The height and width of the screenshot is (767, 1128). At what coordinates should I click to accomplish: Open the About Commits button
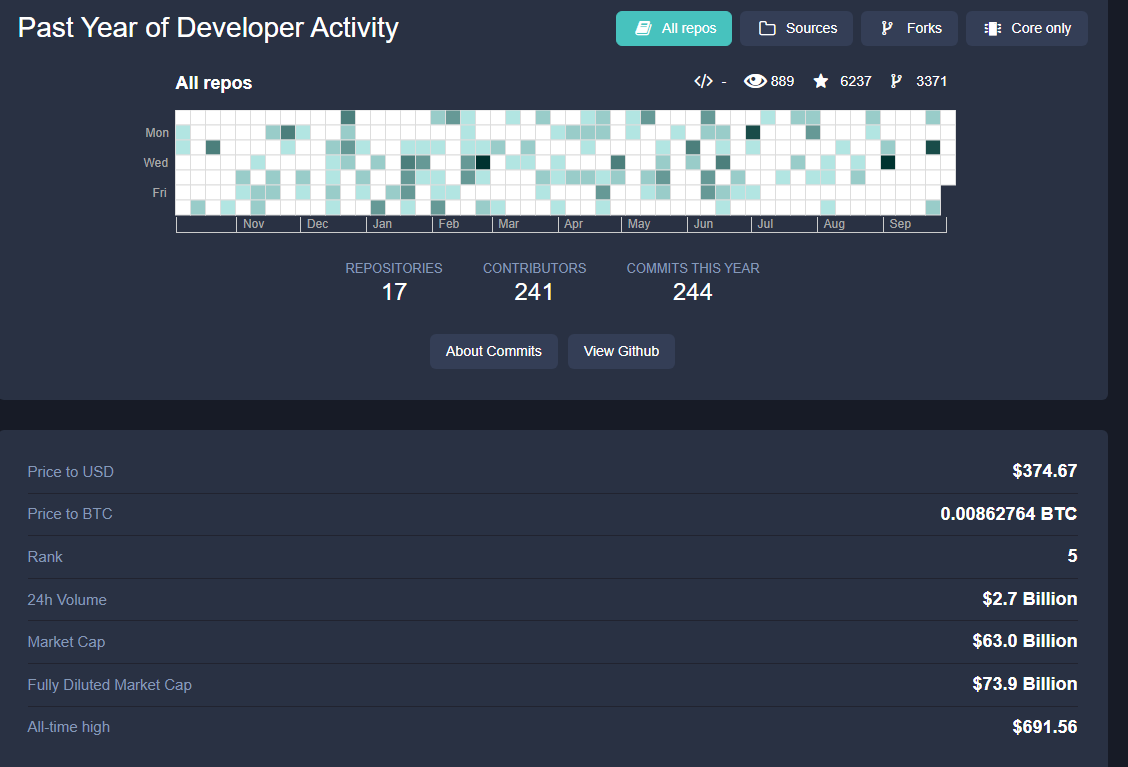click(x=494, y=351)
